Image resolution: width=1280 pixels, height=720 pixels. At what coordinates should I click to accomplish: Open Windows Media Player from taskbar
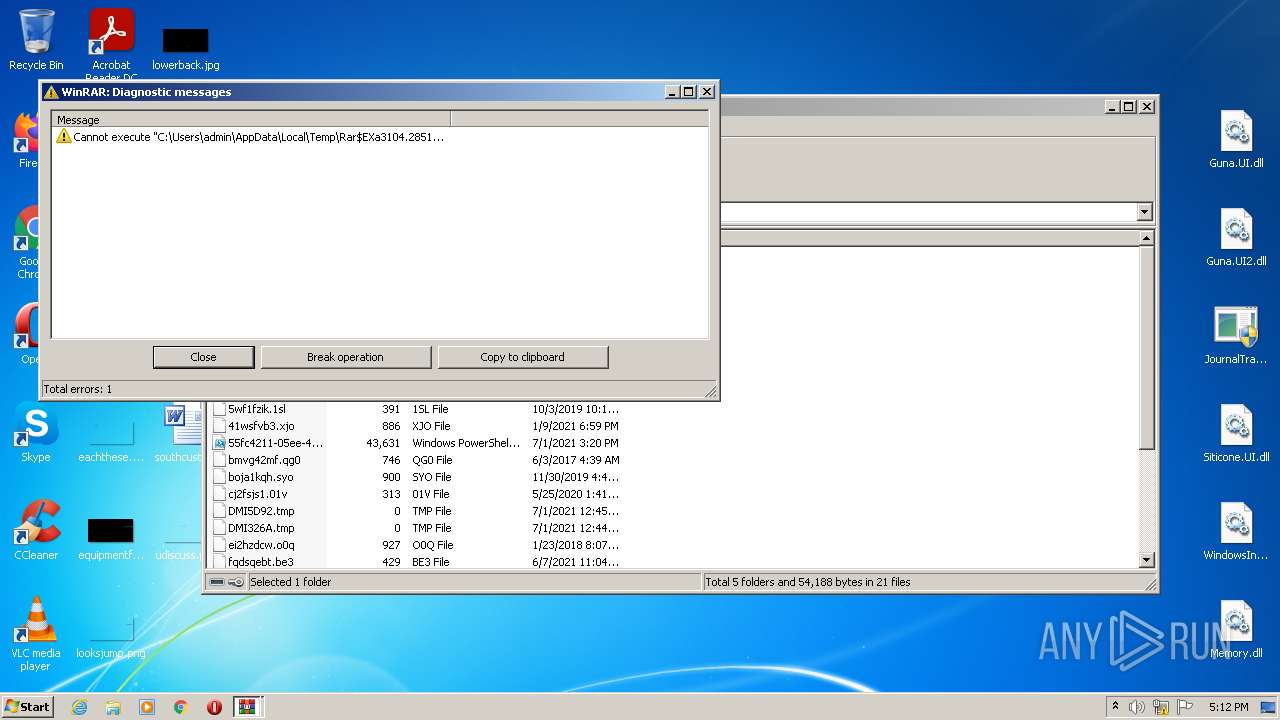pyautogui.click(x=147, y=707)
